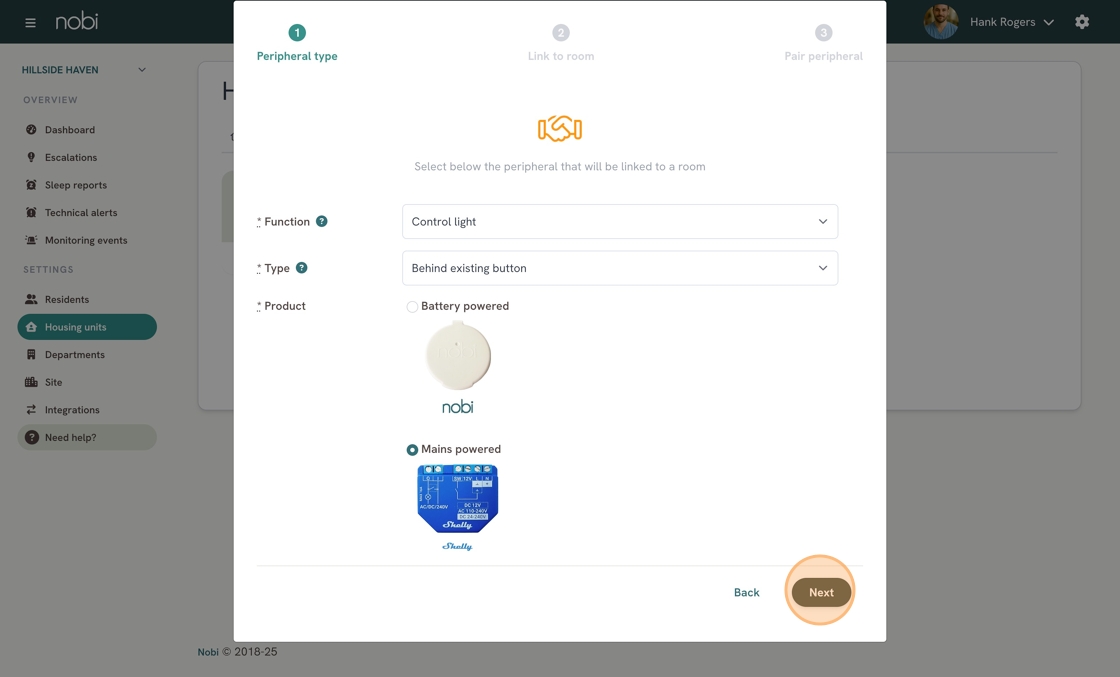
Task: Select the Mains powered radio button
Action: (412, 450)
